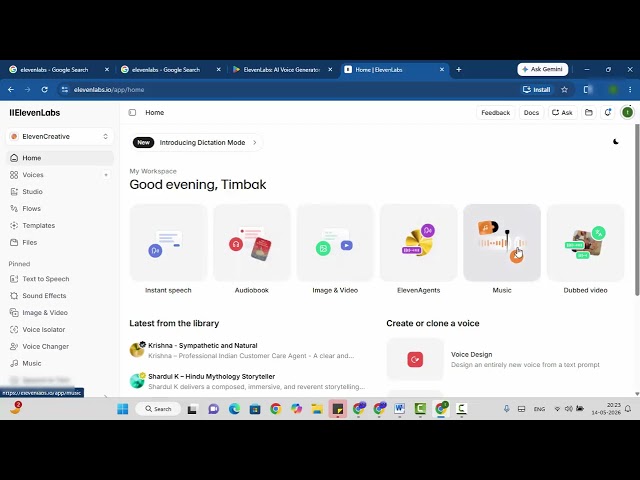Open the ElevenCreative workspace dropdown
Image resolution: width=640 pixels, height=480 pixels.
pyautogui.click(x=60, y=136)
